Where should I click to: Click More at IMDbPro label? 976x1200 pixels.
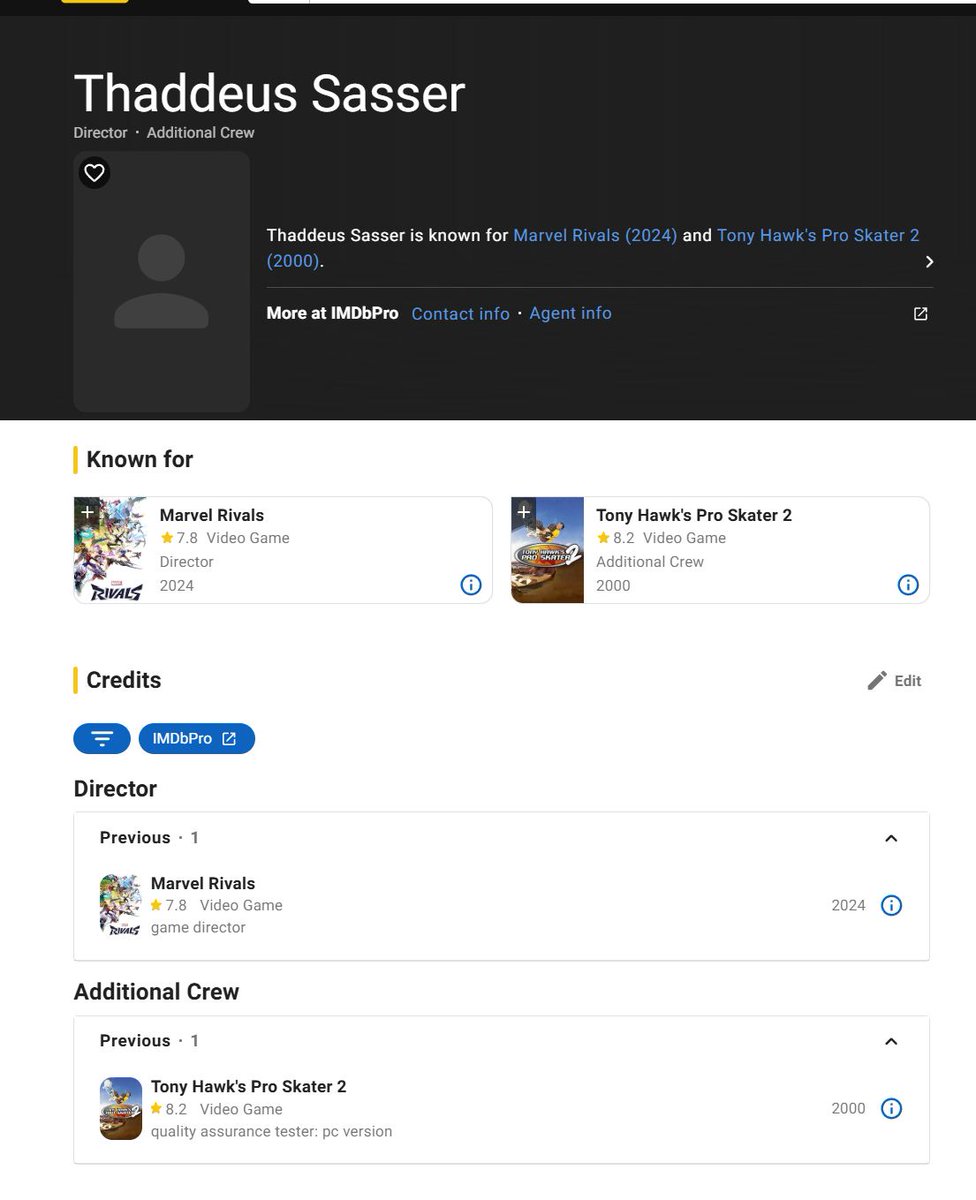[332, 313]
